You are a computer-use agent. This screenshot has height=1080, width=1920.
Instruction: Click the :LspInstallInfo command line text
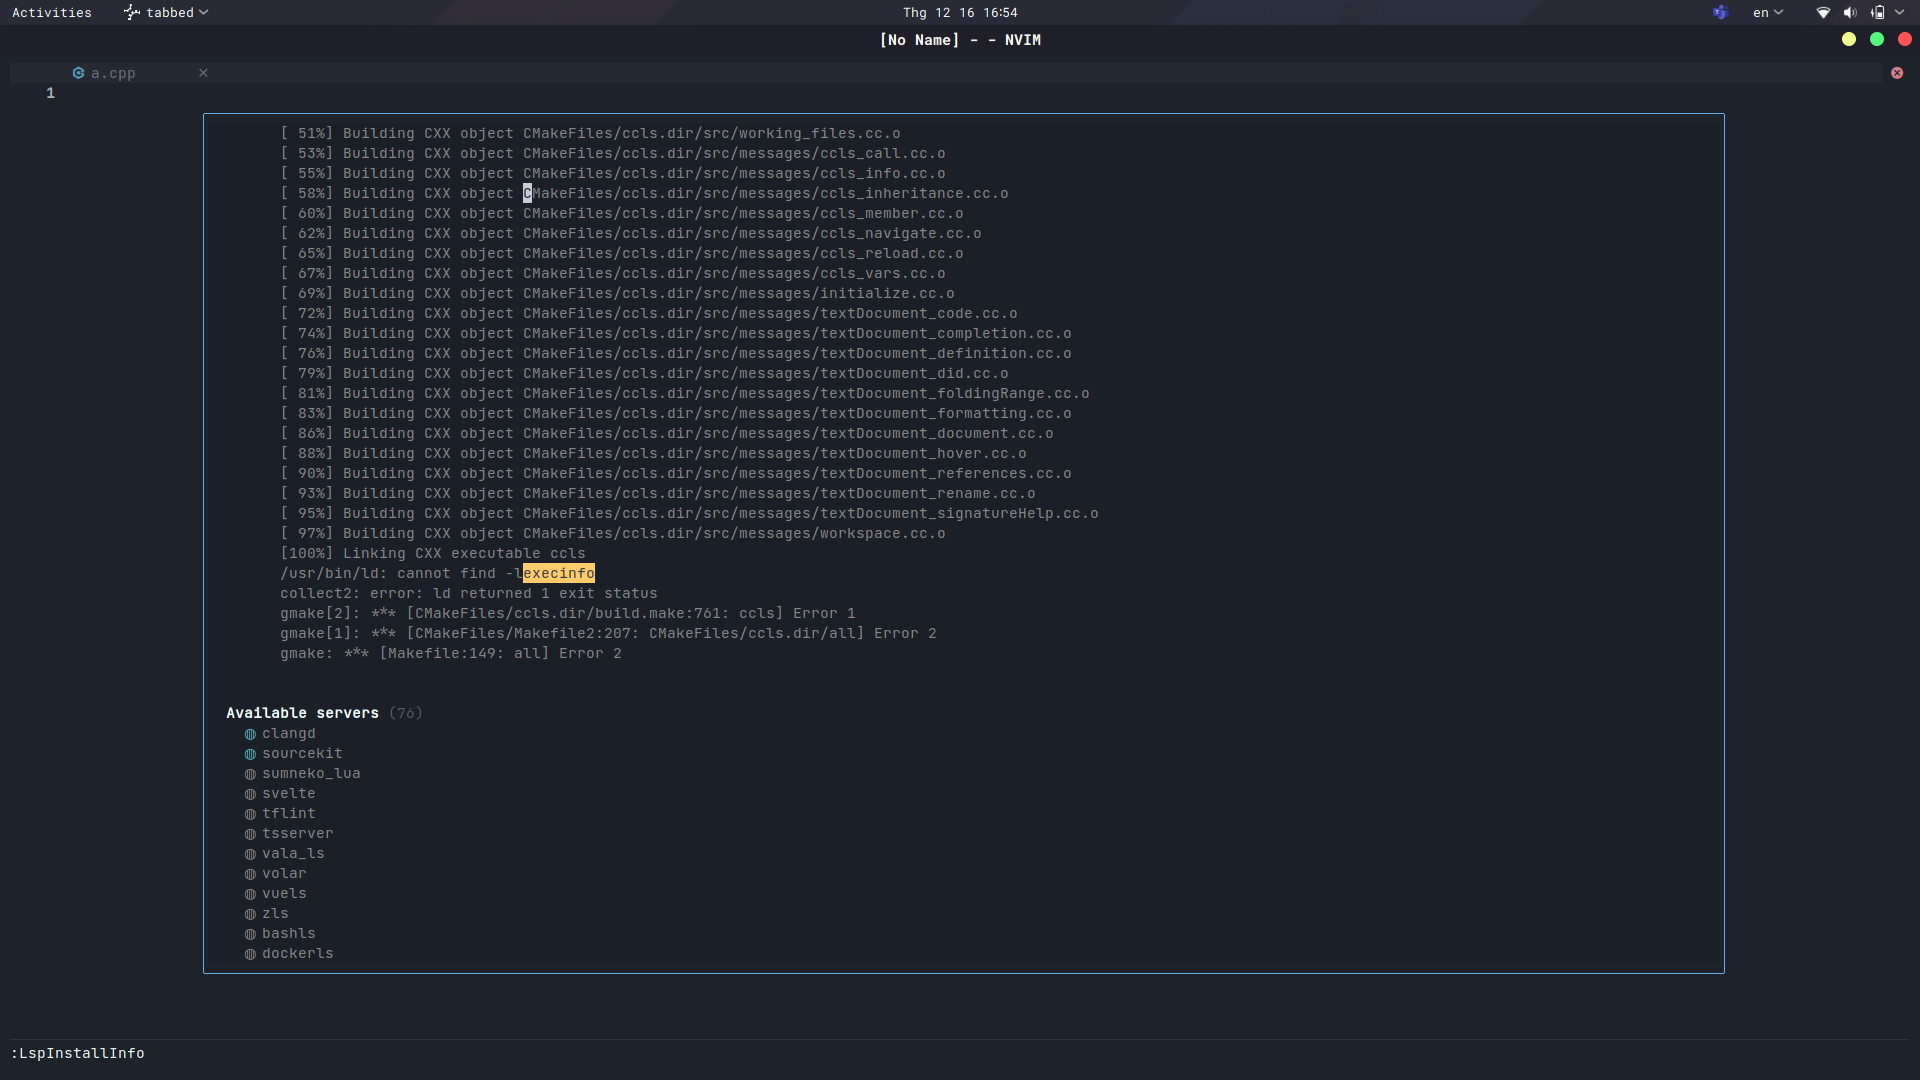pyautogui.click(x=77, y=1052)
